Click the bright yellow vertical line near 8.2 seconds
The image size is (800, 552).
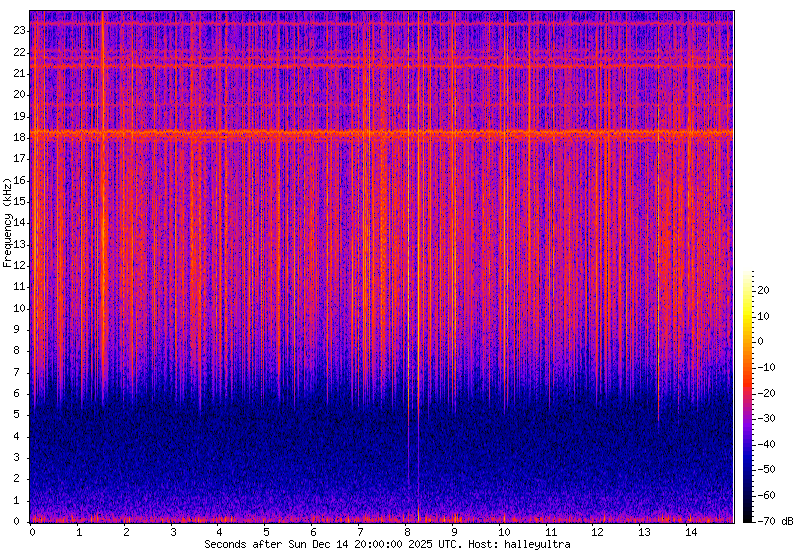coord(408,300)
